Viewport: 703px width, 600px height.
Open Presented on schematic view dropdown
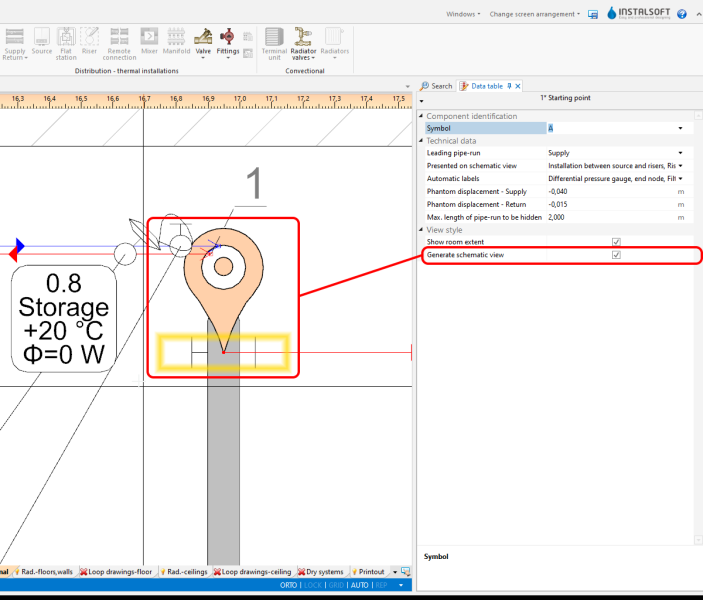(x=680, y=166)
